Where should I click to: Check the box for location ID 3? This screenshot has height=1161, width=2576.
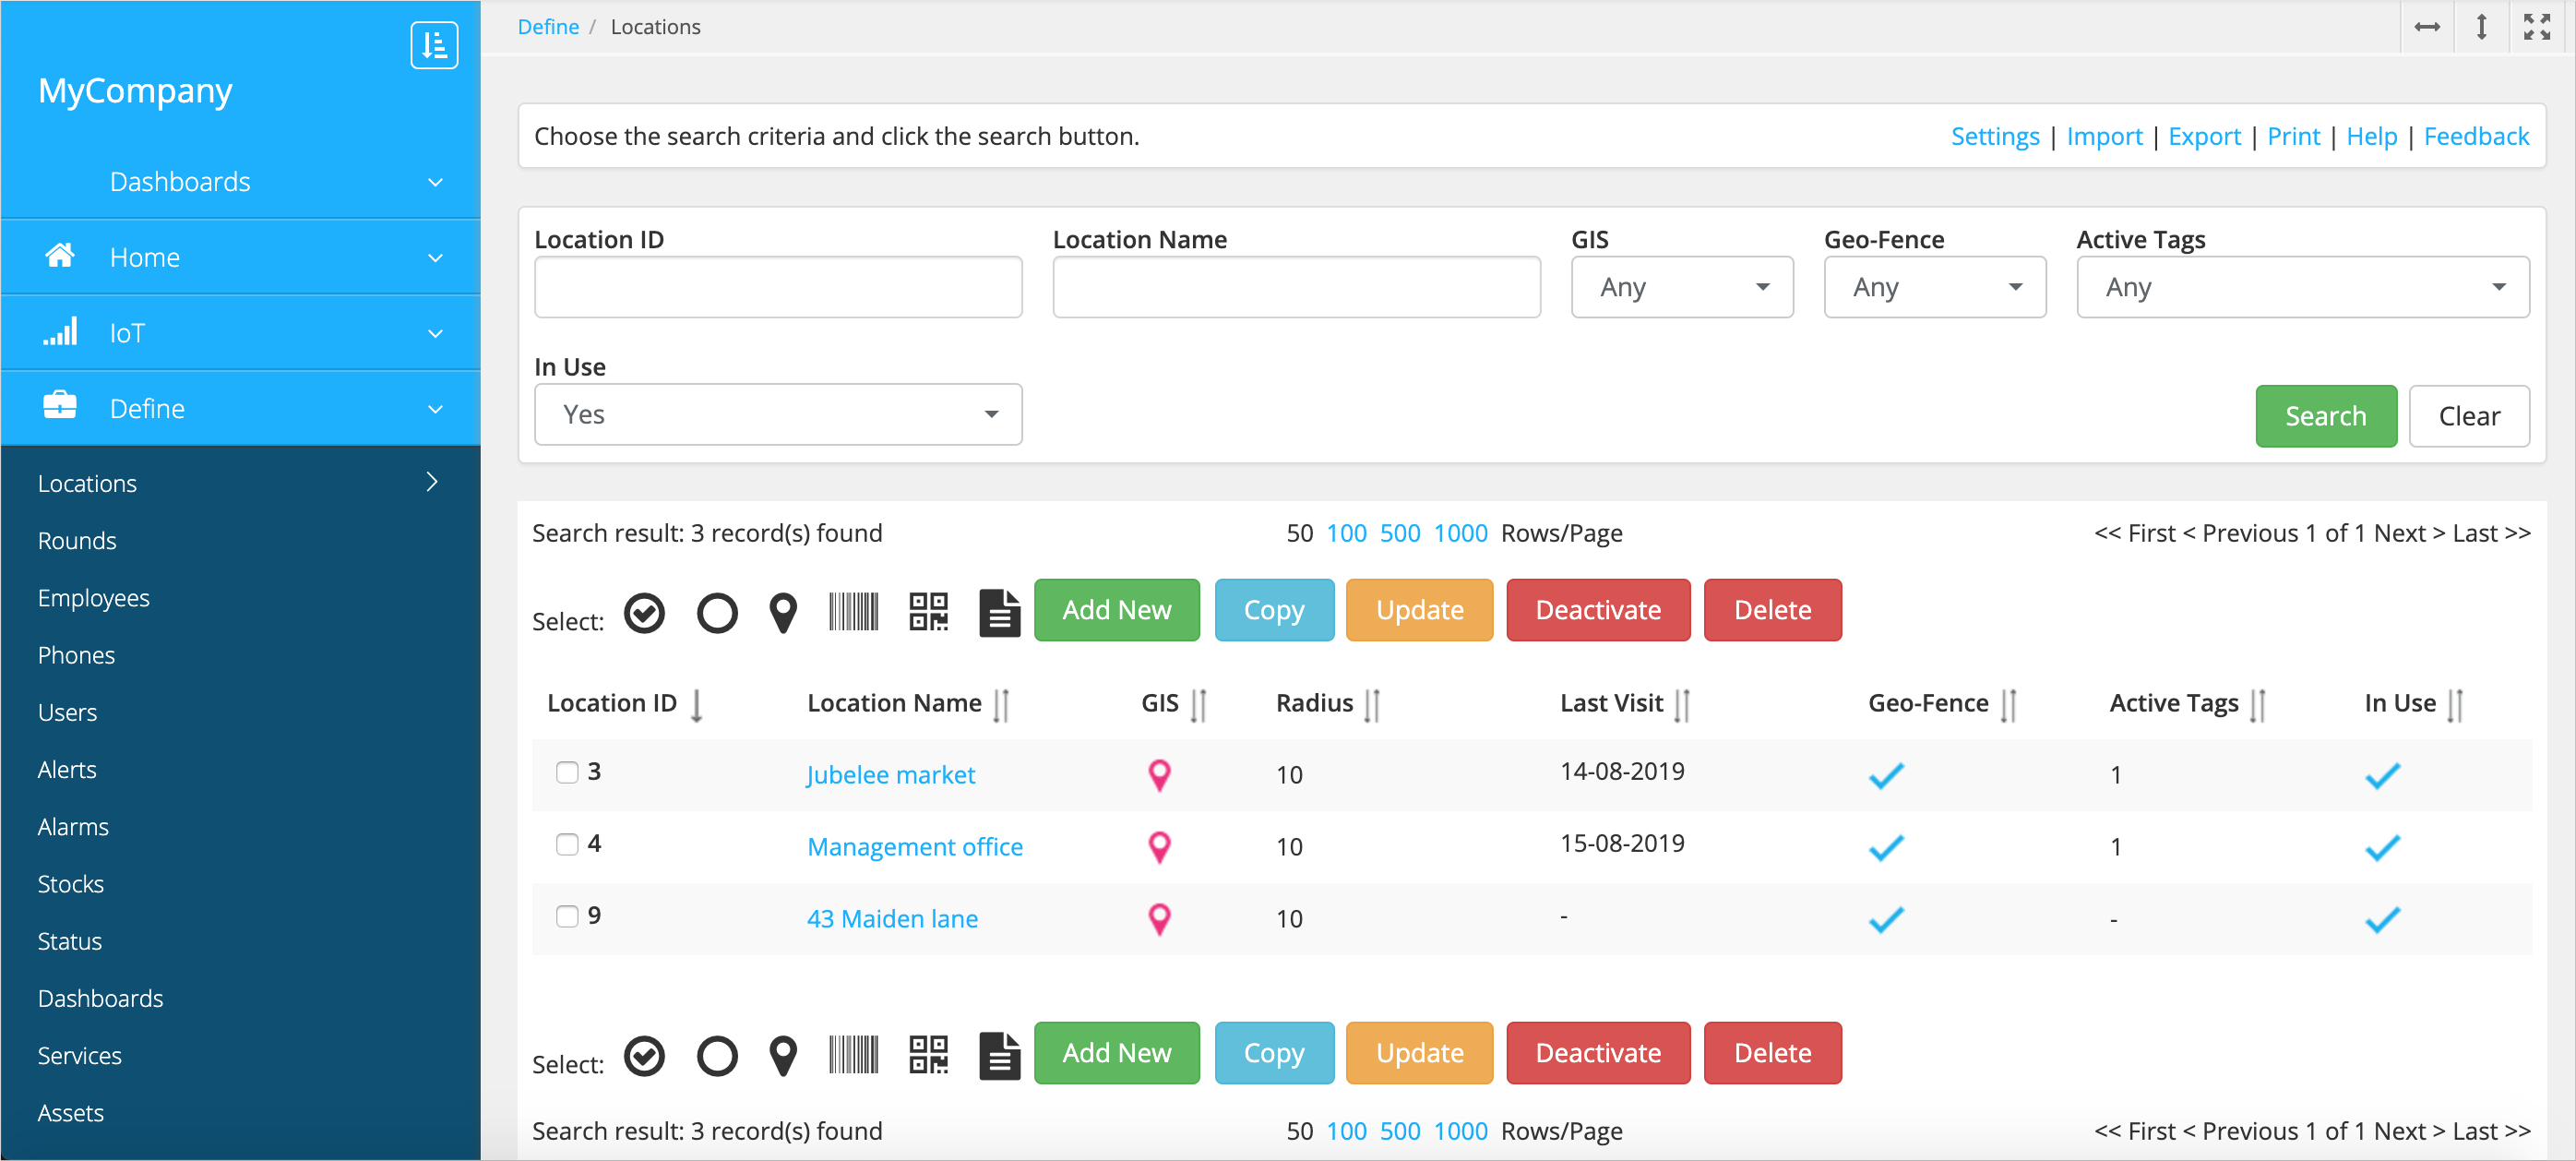(567, 772)
